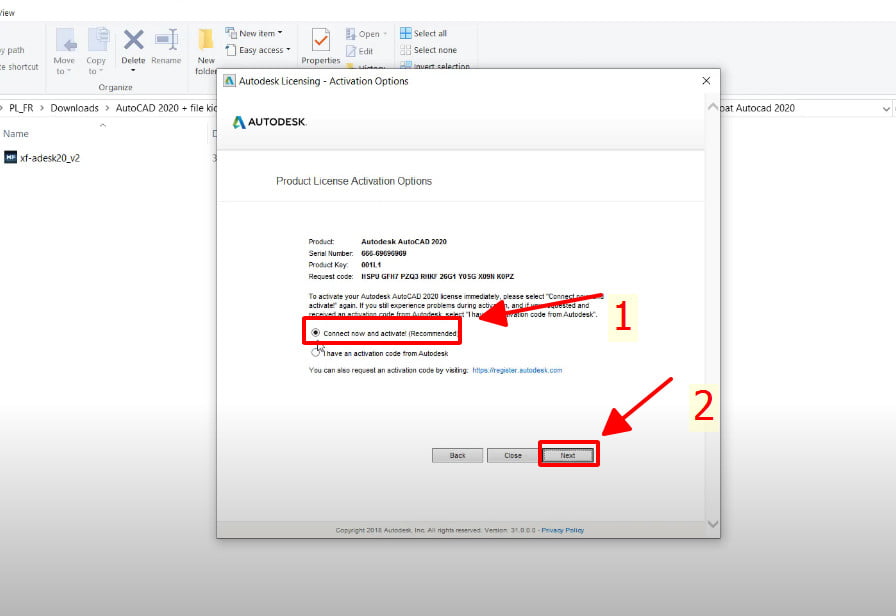Click the Delete icon in Explorer ribbon
The image size is (896, 616).
133,40
